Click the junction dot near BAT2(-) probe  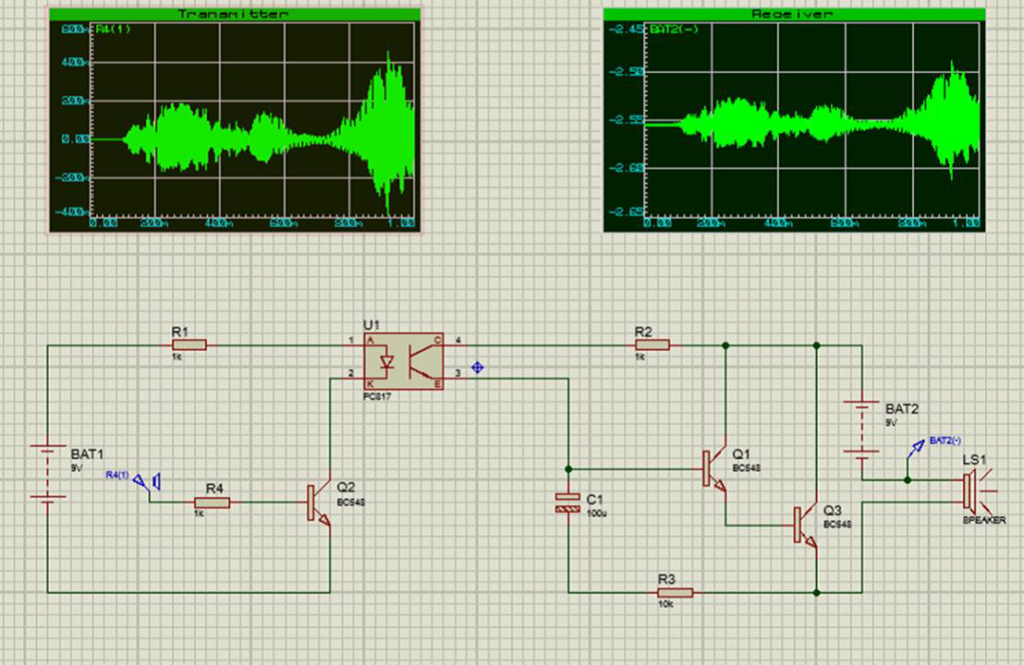[x=907, y=480]
